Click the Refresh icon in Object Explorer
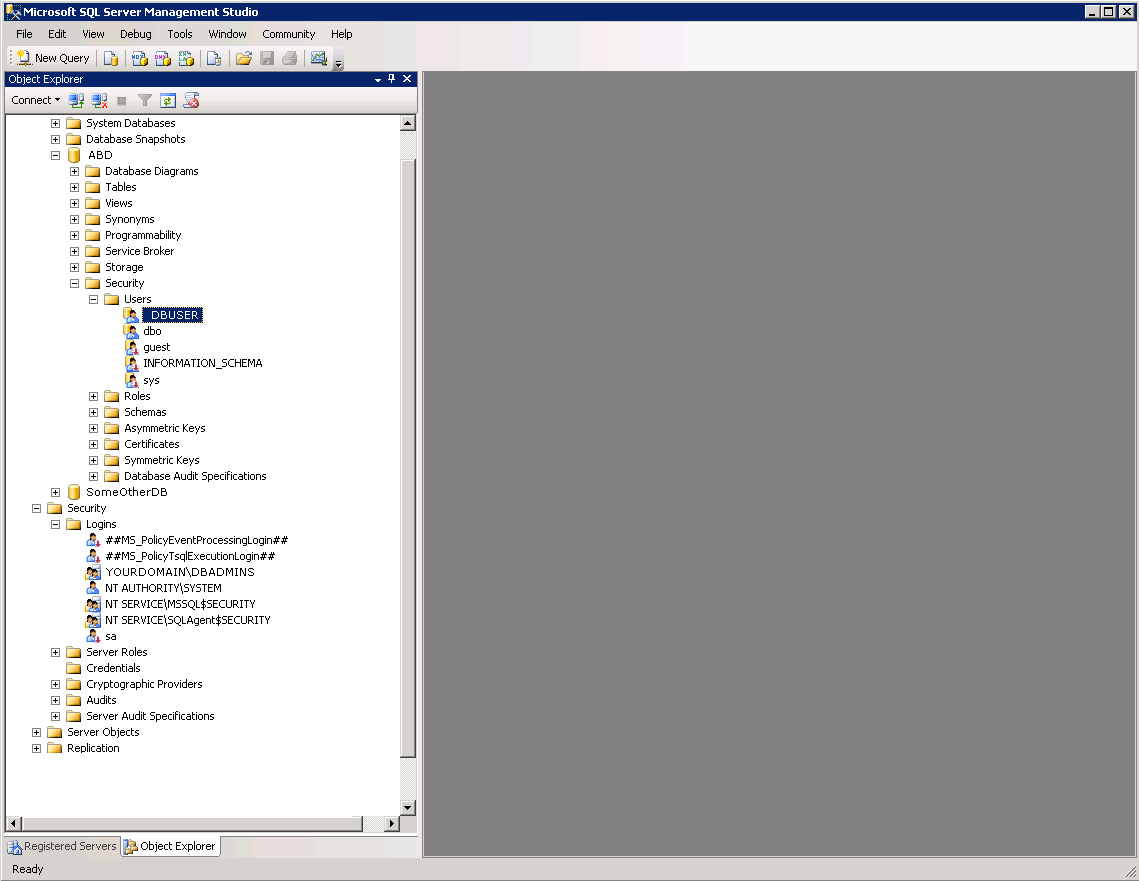This screenshot has height=881, width=1139. (168, 100)
